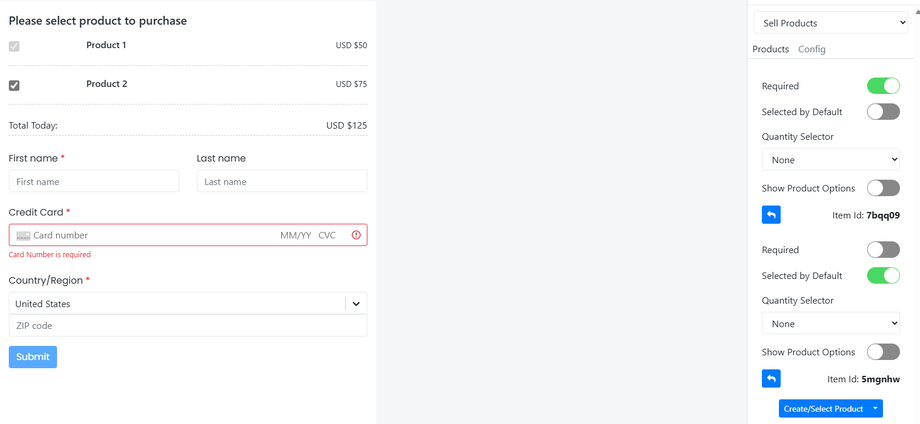The width and height of the screenshot is (920, 424).
Task: Open the Sell Products dropdown
Action: pyautogui.click(x=831, y=23)
